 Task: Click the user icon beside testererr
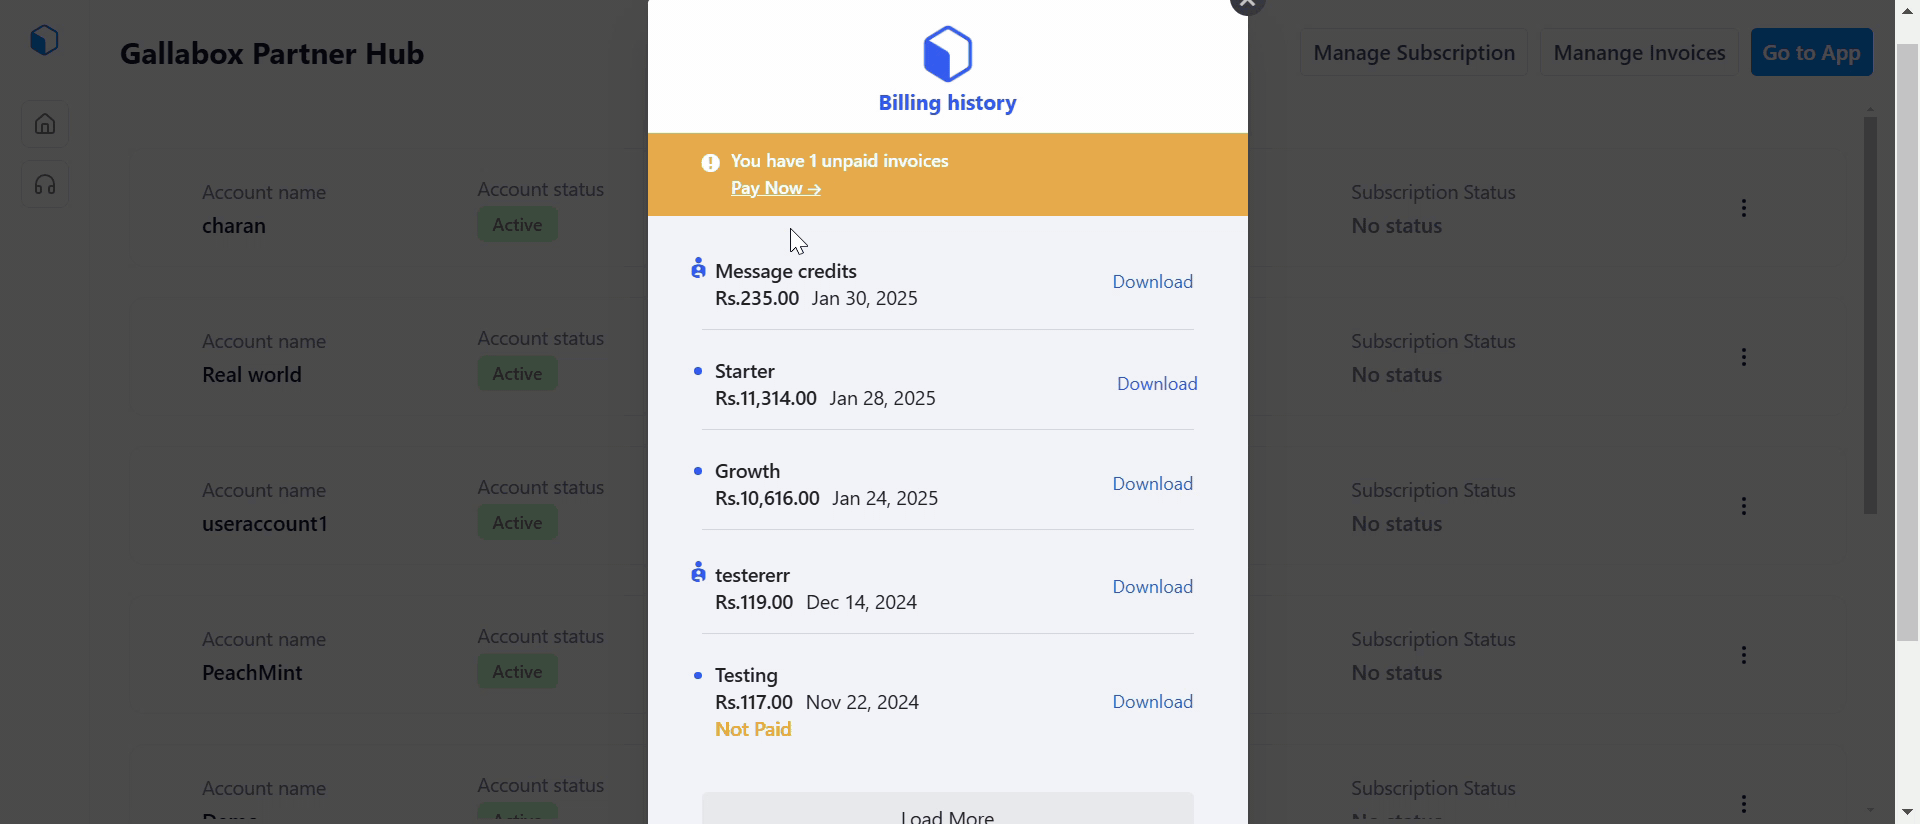tap(698, 572)
